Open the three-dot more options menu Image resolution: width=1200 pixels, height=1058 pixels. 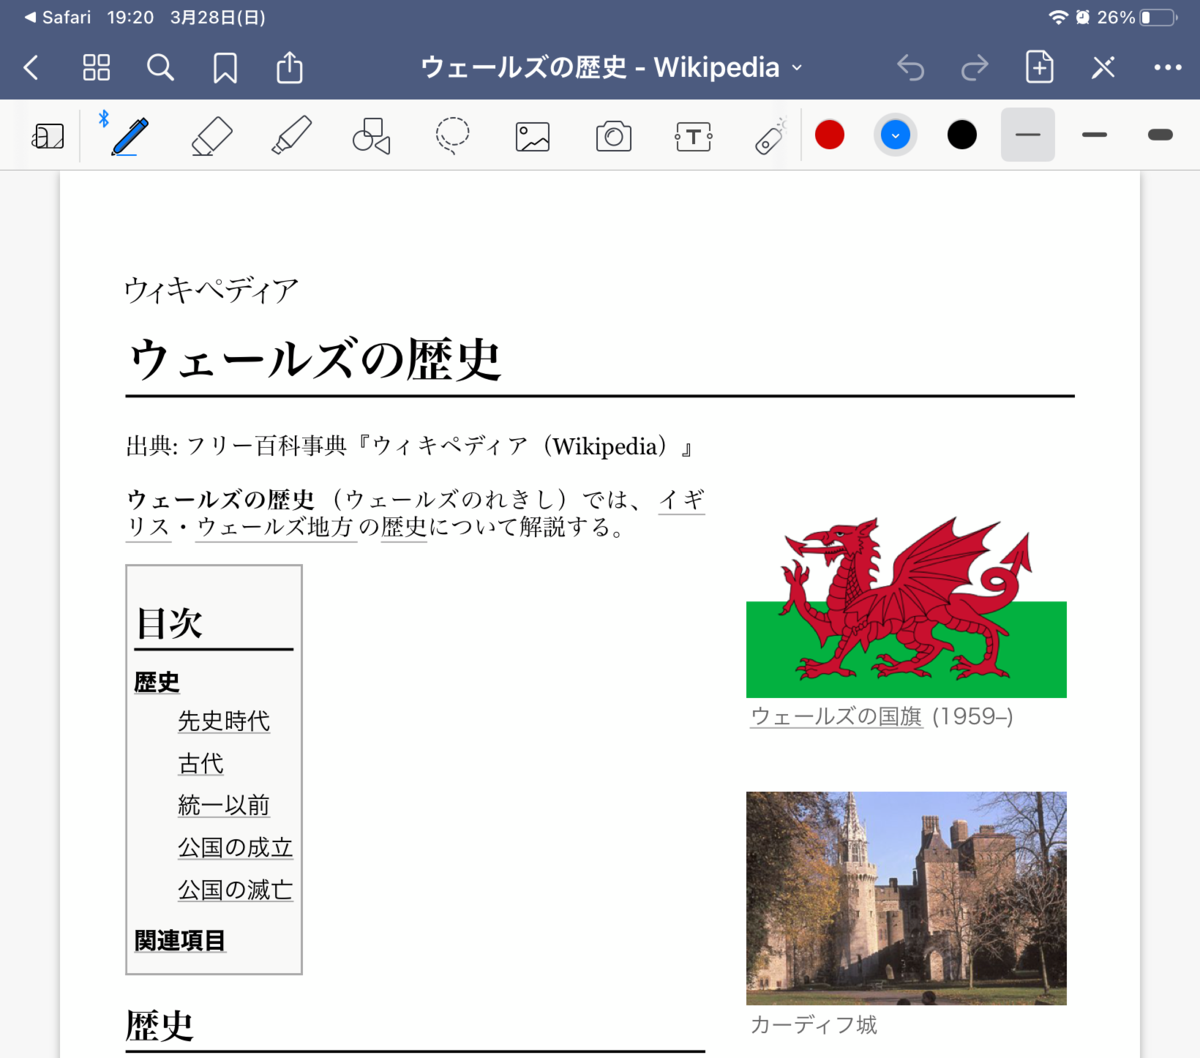pyautogui.click(x=1167, y=68)
